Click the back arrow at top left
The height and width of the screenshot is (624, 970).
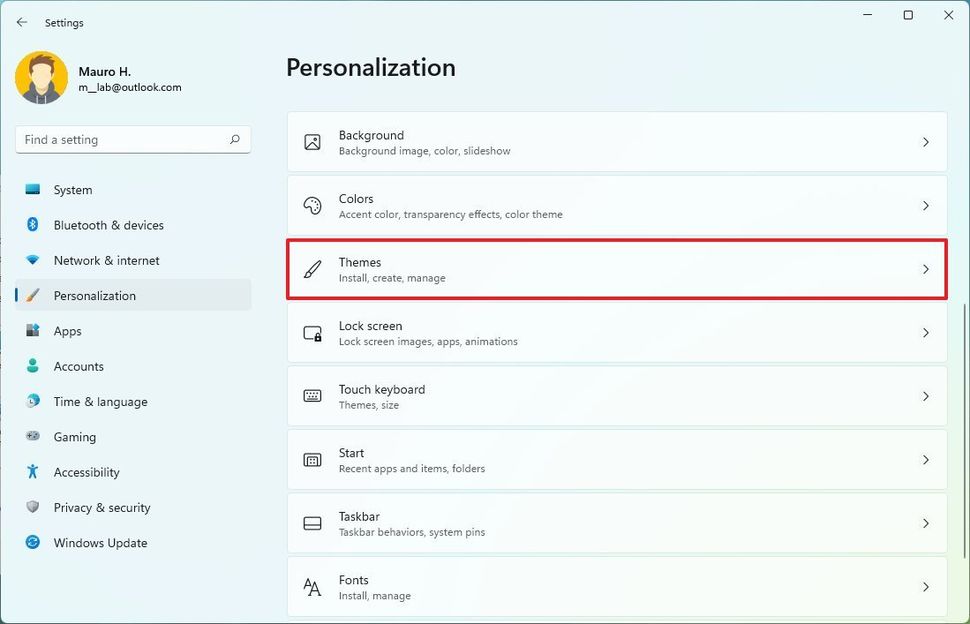click(x=20, y=22)
